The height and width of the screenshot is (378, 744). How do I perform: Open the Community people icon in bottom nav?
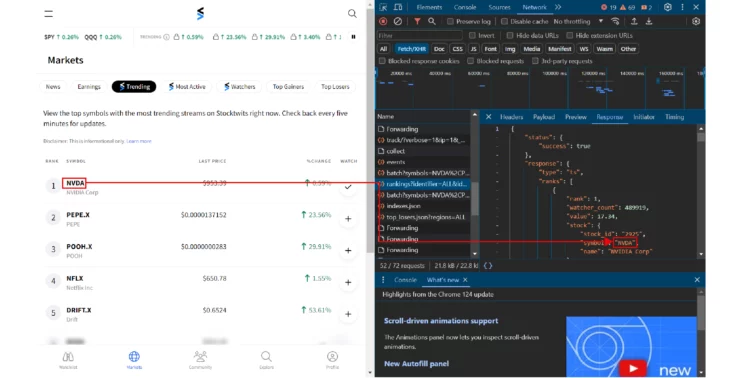(x=200, y=356)
